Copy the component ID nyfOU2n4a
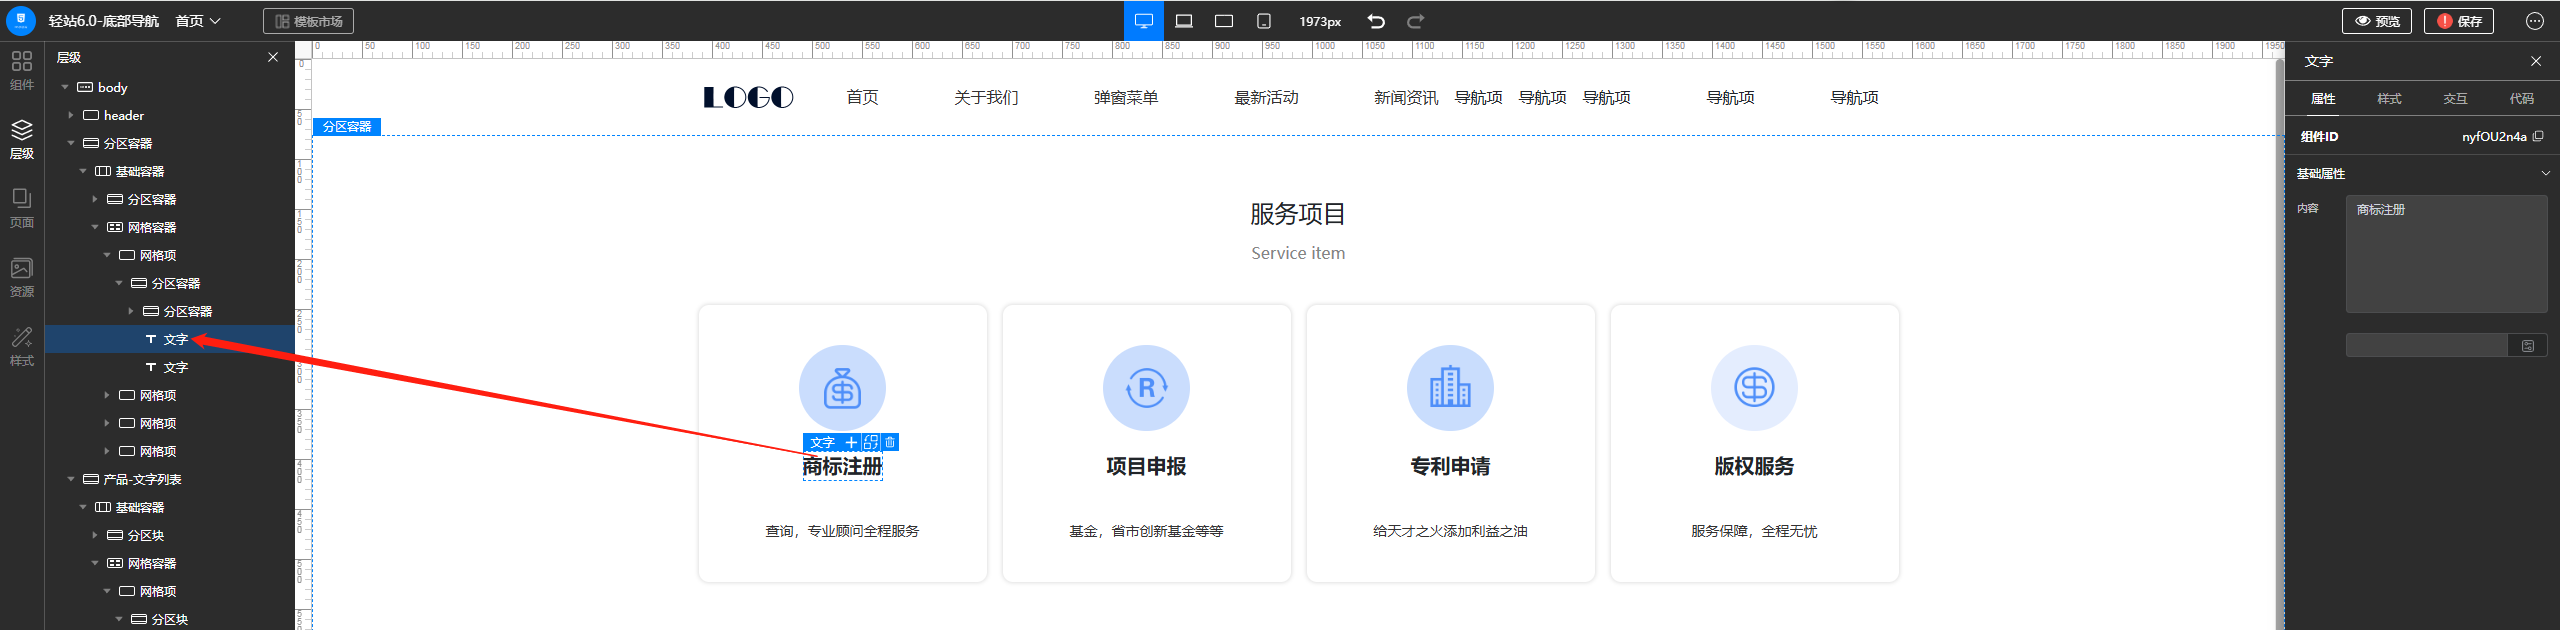This screenshot has height=630, width=2560. [2538, 136]
